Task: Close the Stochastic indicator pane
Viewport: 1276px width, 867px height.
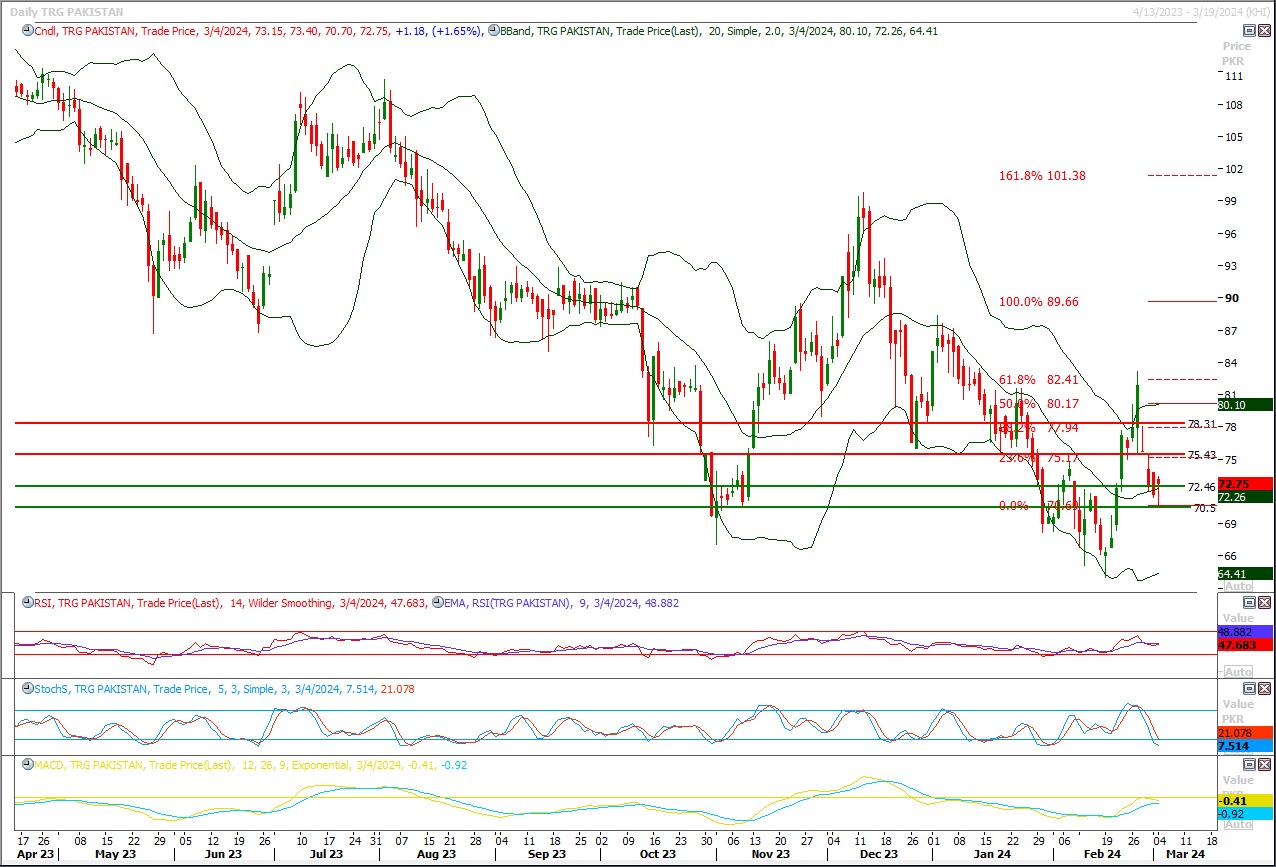Action: pyautogui.click(x=1265, y=688)
